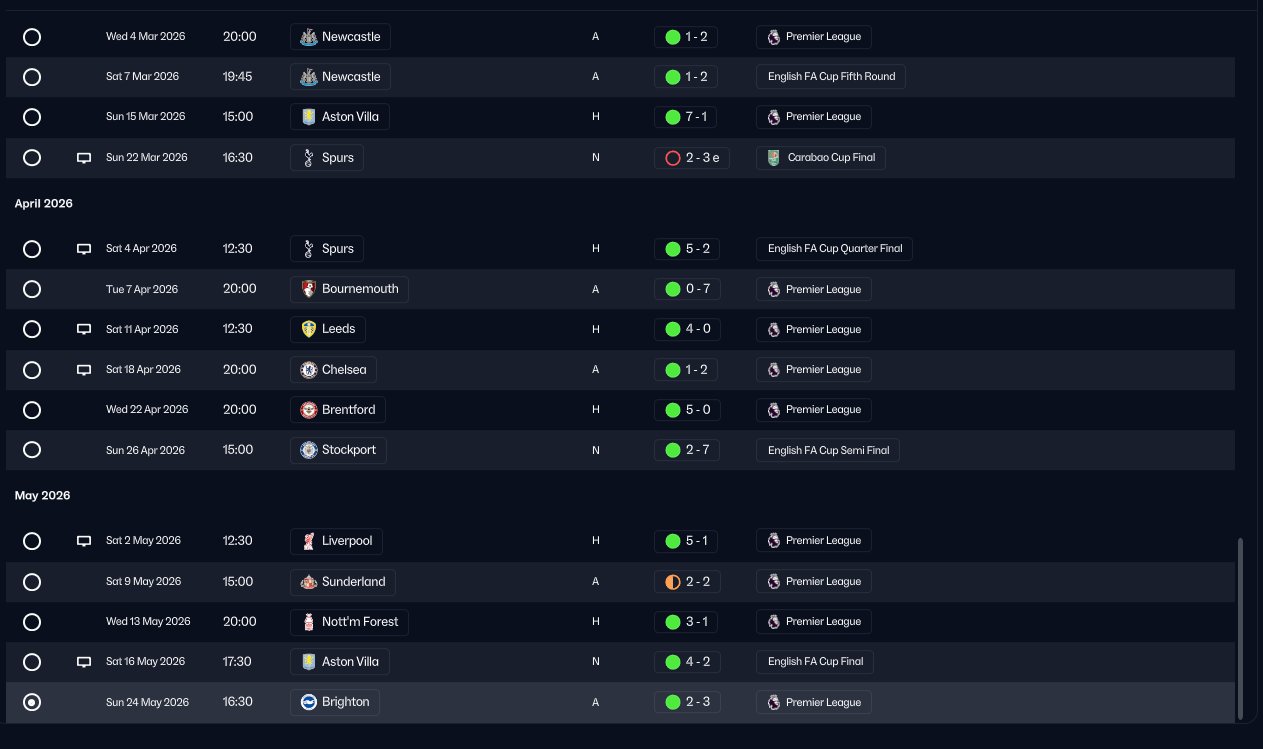Select the radio button for Brighton fixture

coord(32,702)
